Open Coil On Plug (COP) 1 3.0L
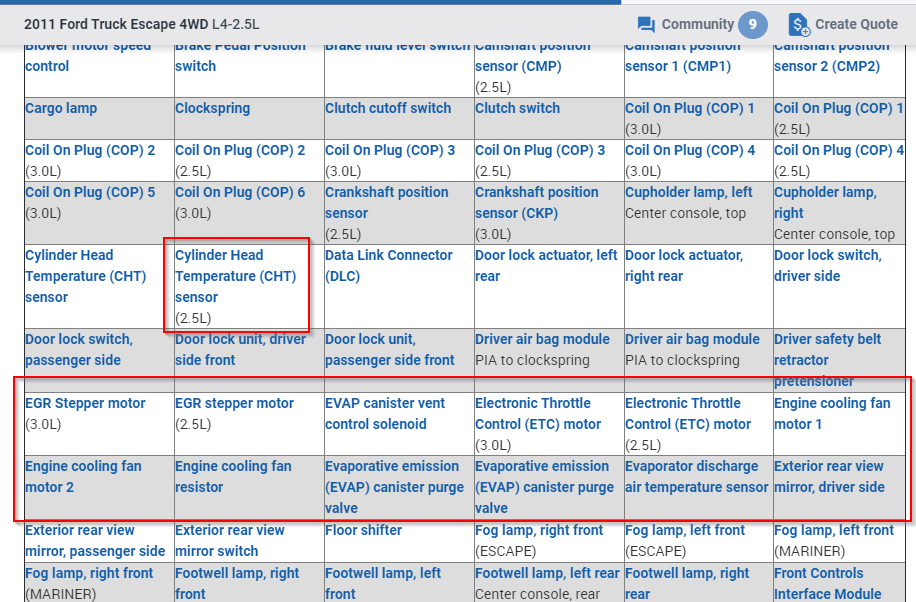Image resolution: width=916 pixels, height=602 pixels. click(x=690, y=108)
